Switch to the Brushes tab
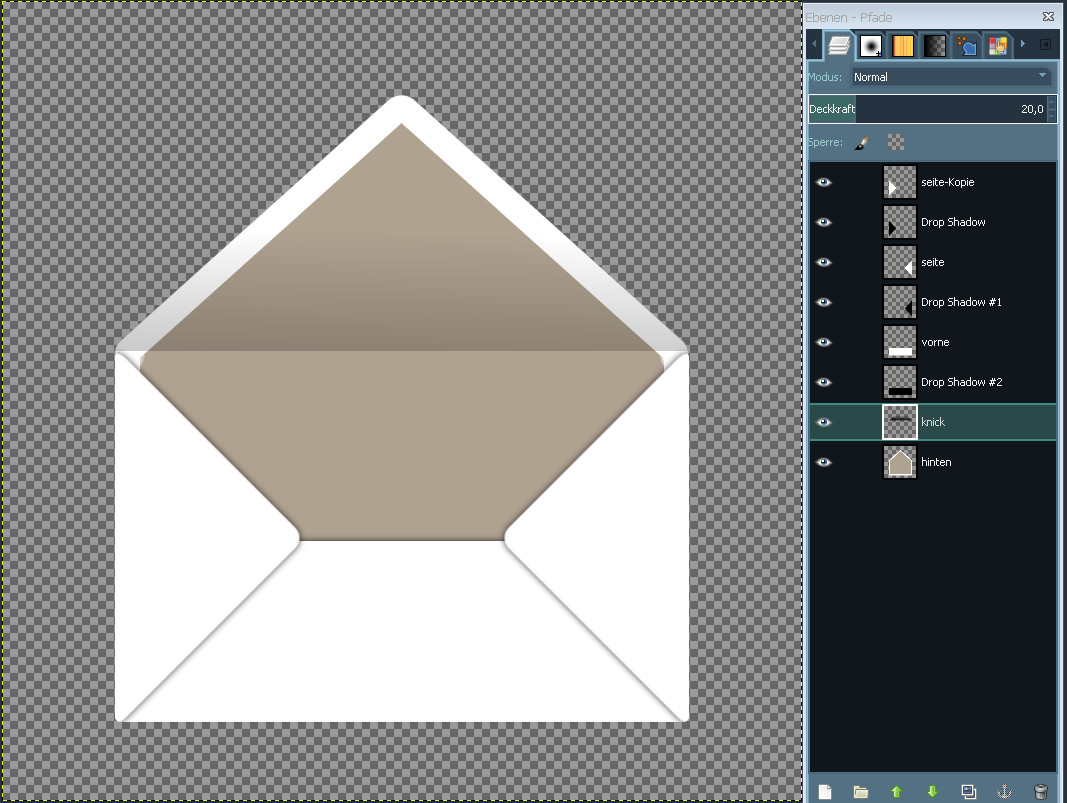 tap(871, 46)
